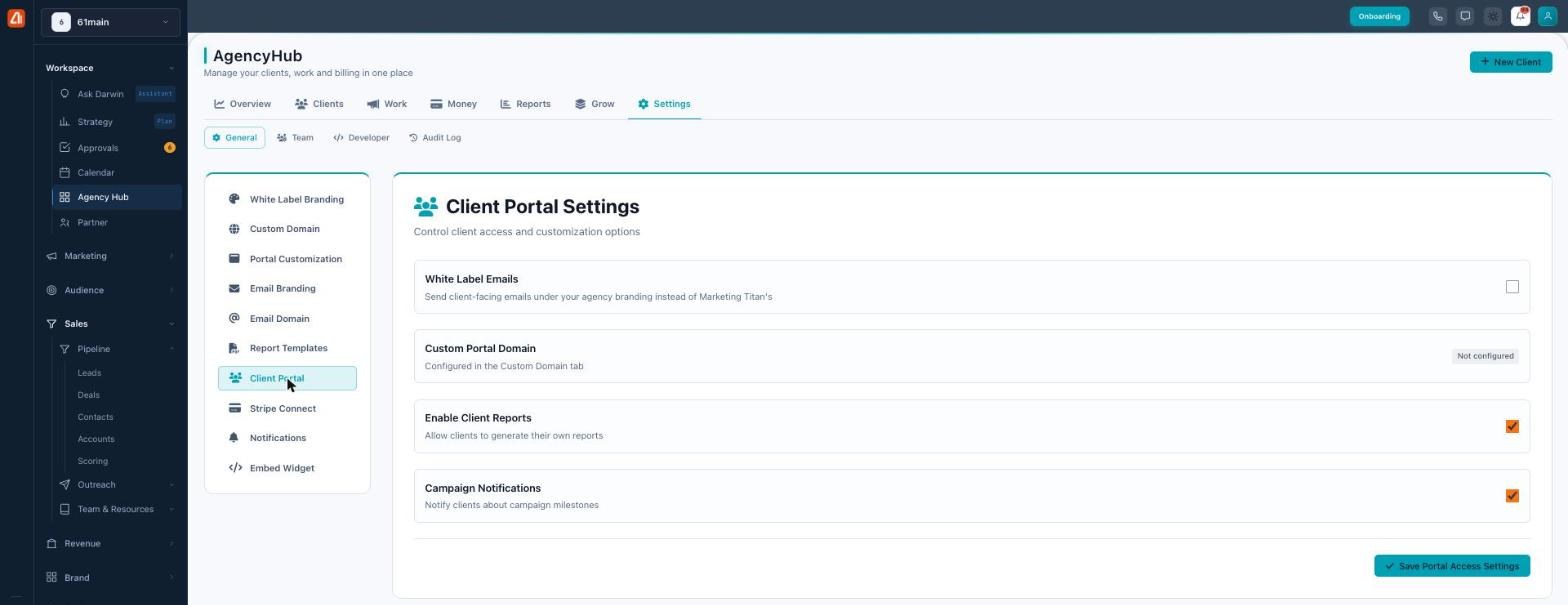The width and height of the screenshot is (1568, 605).
Task: Expand the Marketing section chevron
Action: coord(171,256)
